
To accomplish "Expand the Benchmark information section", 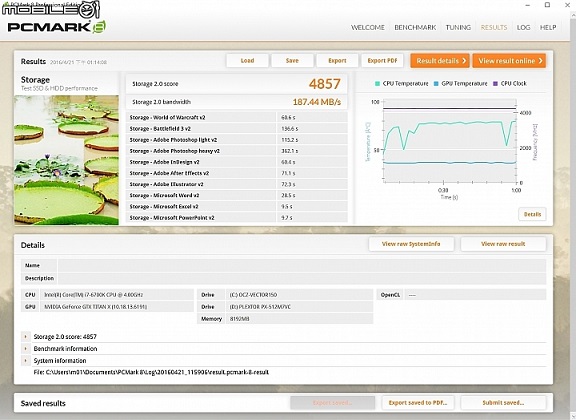I will point(25,348).
